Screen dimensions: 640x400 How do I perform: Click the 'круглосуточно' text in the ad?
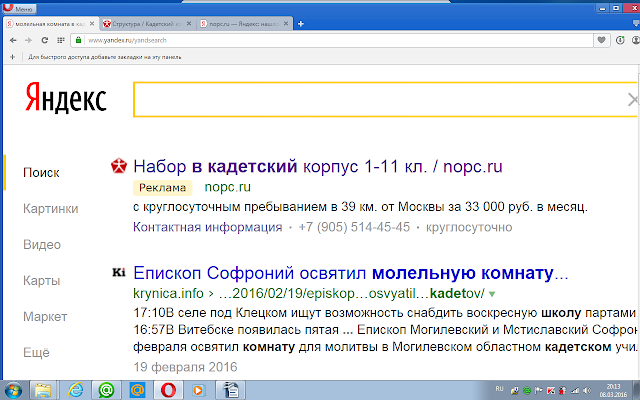[469, 227]
